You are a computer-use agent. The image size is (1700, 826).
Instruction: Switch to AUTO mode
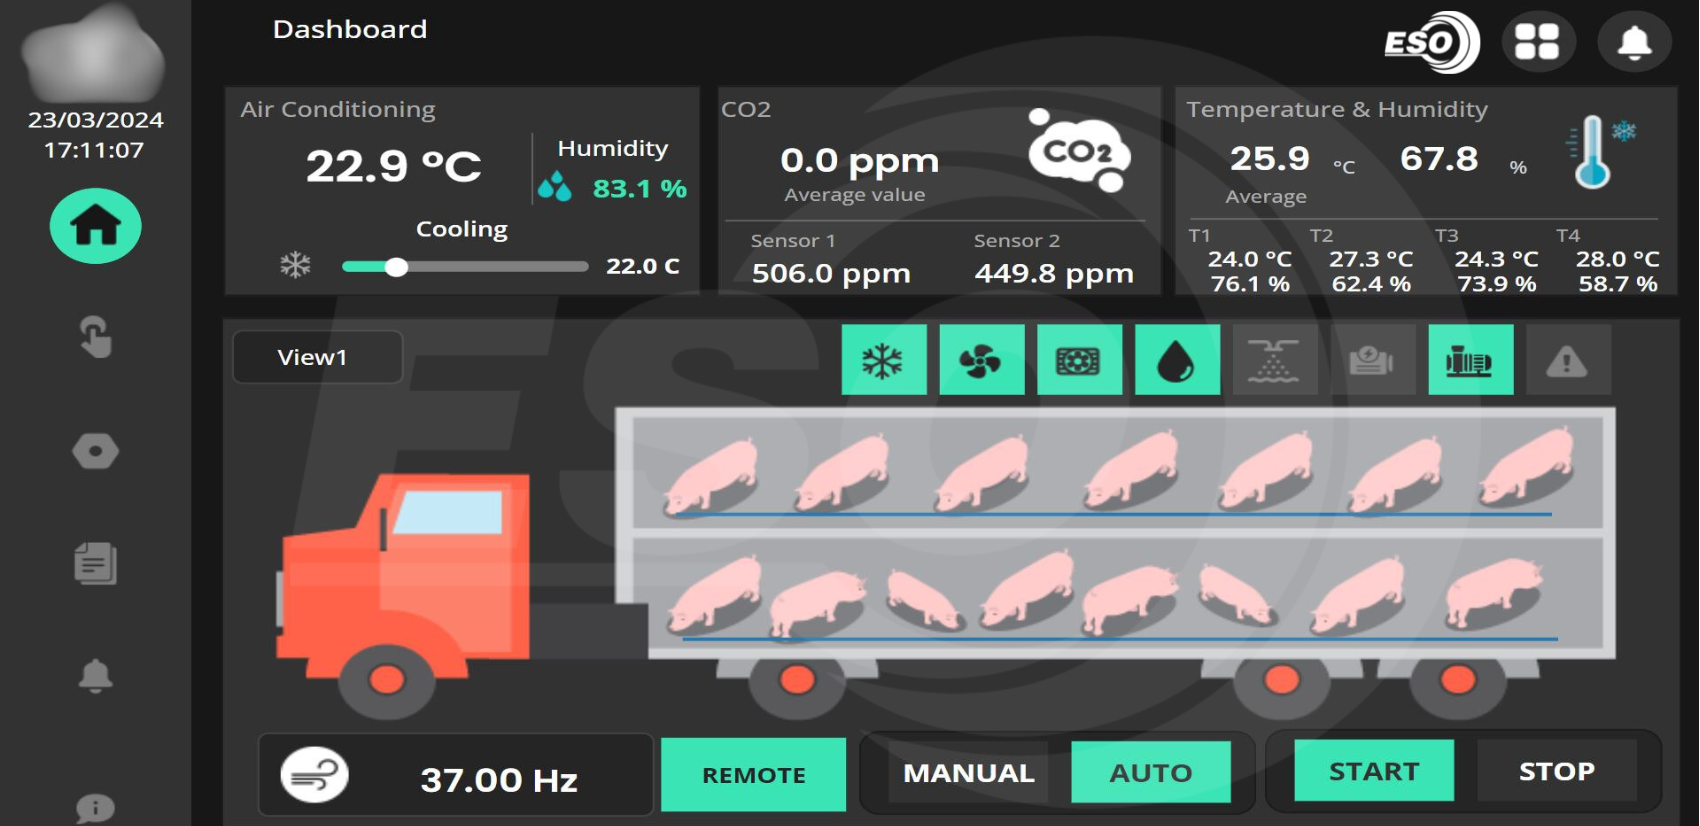point(1150,773)
